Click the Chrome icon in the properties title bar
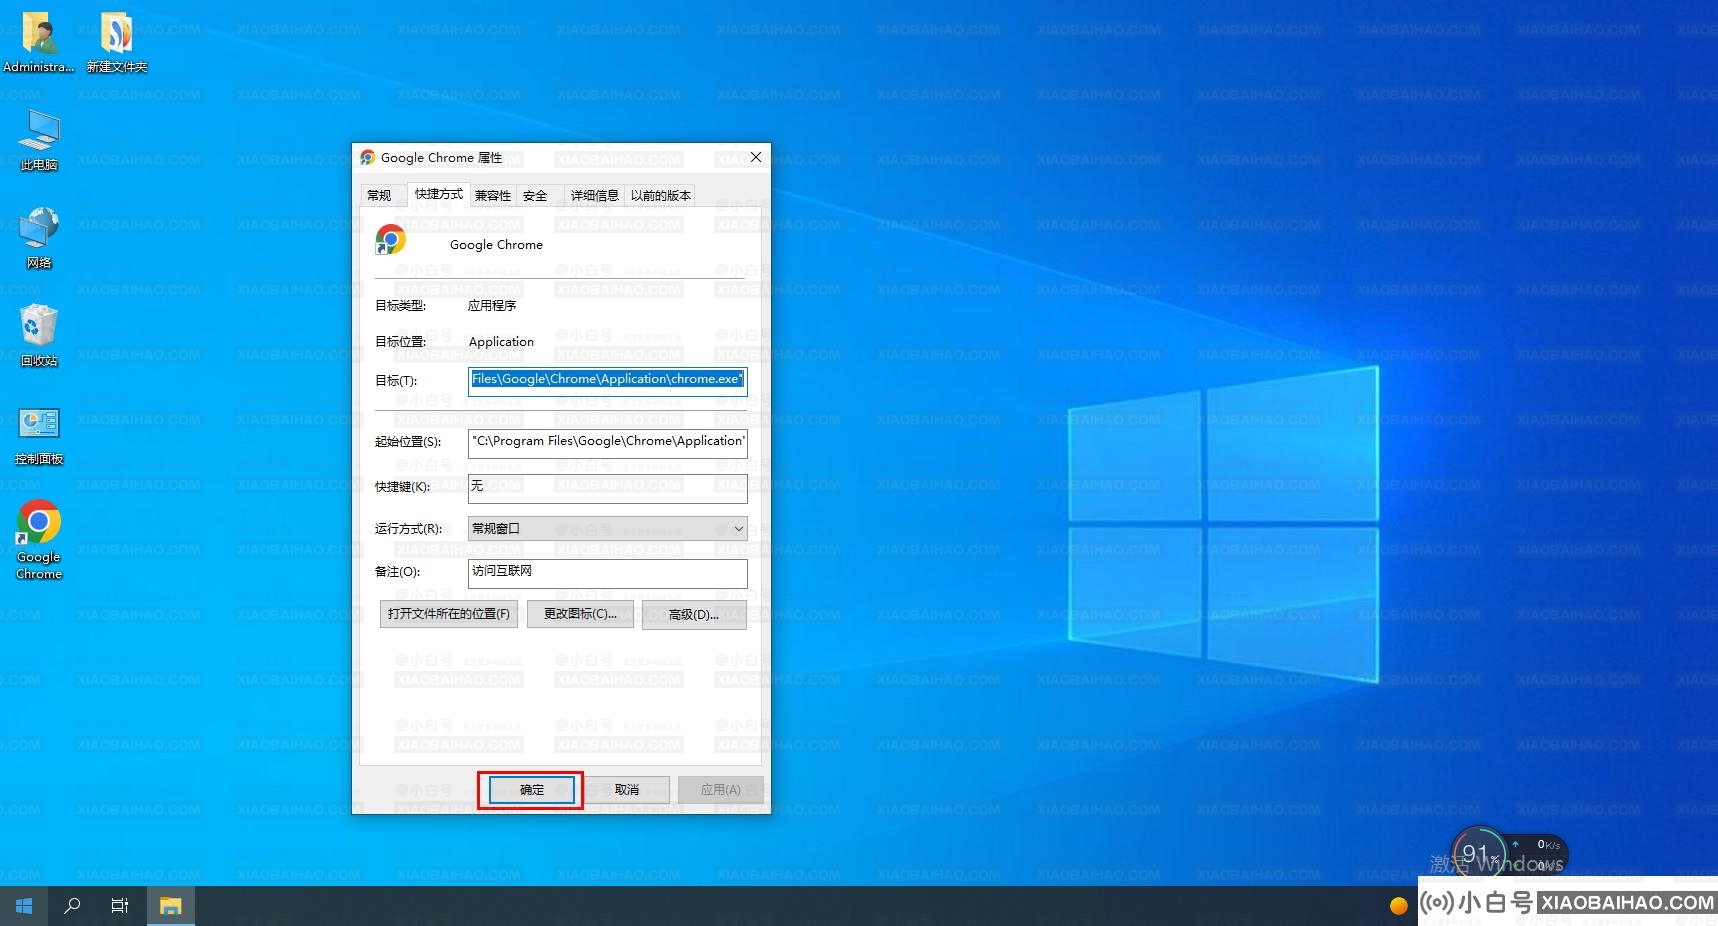Screen dimensions: 1718x926 point(368,158)
